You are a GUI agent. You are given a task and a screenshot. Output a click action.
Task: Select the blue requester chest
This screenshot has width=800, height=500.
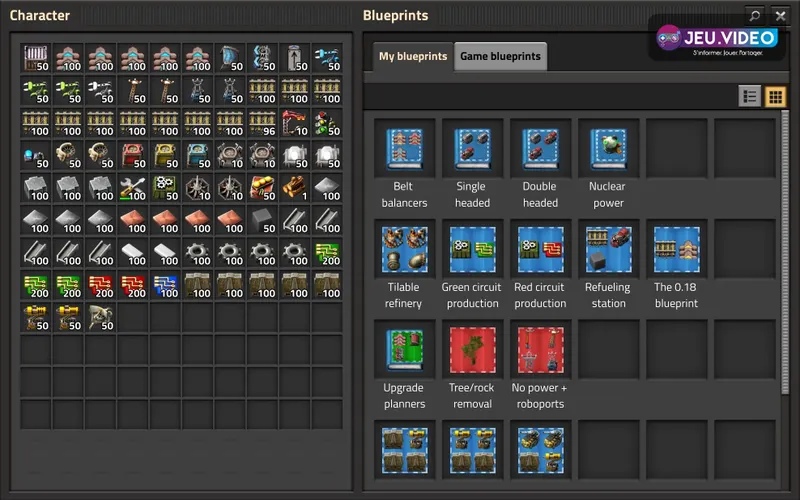pyautogui.click(x=197, y=156)
